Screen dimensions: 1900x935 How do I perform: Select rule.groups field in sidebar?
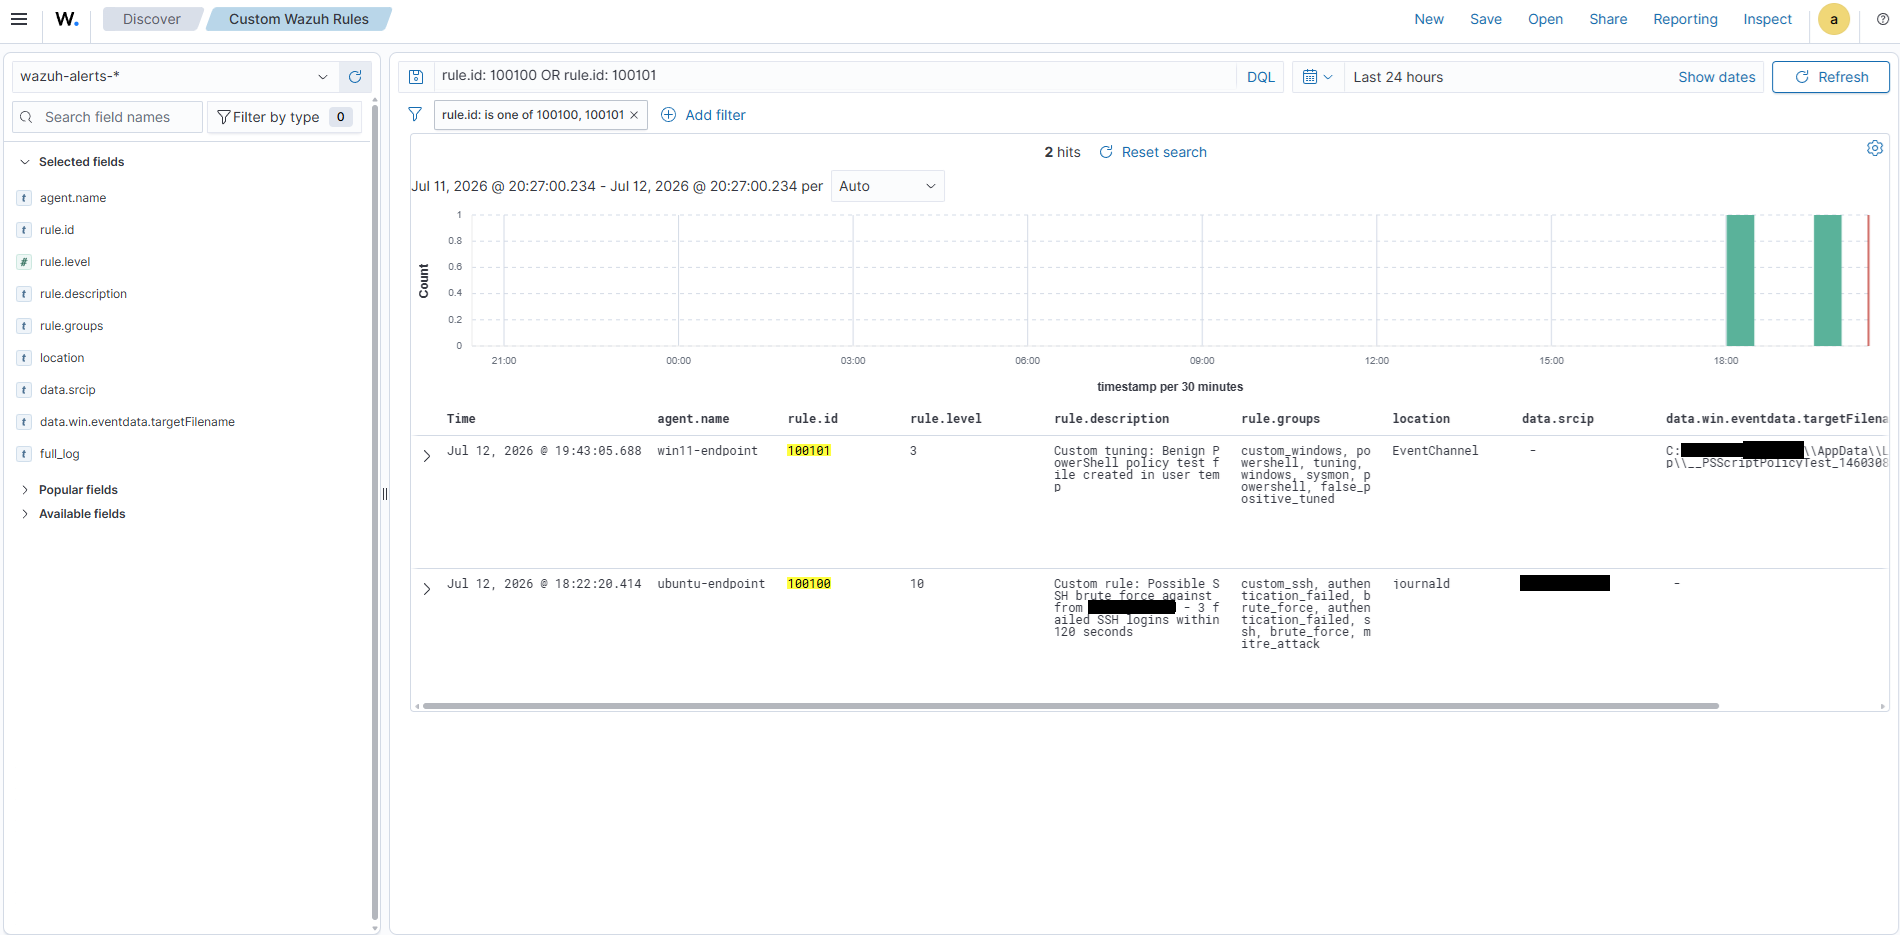pos(71,326)
